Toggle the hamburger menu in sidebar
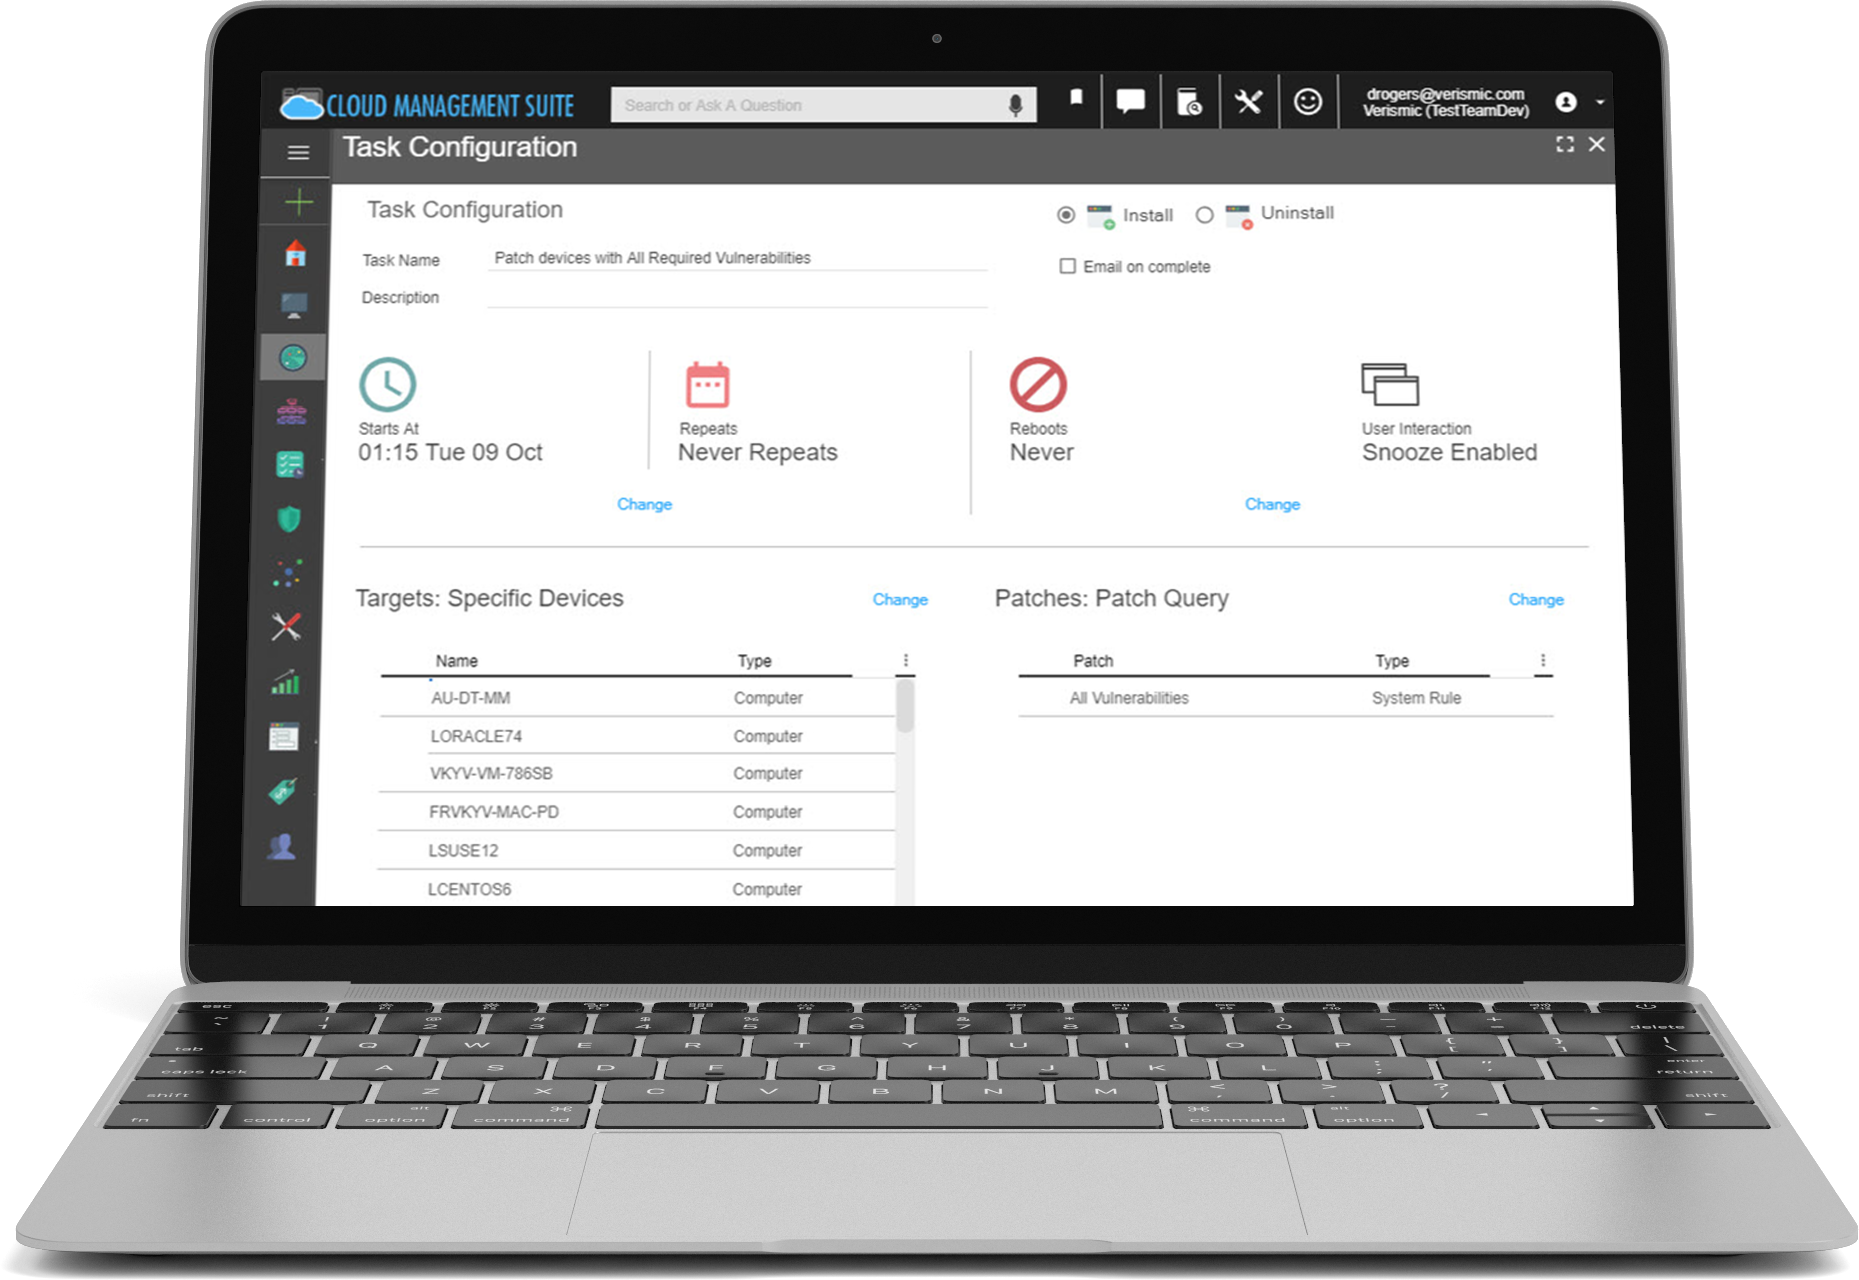Screen dimensions: 1859x1280 298,153
